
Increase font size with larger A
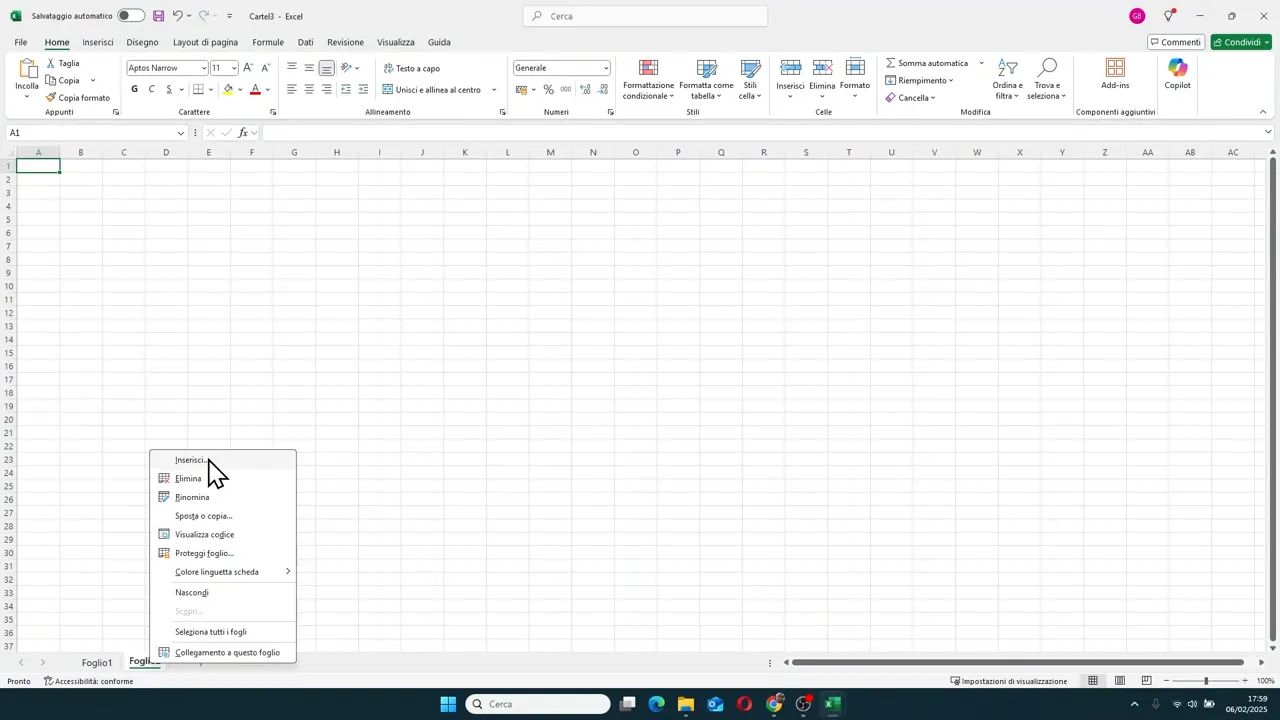point(248,68)
